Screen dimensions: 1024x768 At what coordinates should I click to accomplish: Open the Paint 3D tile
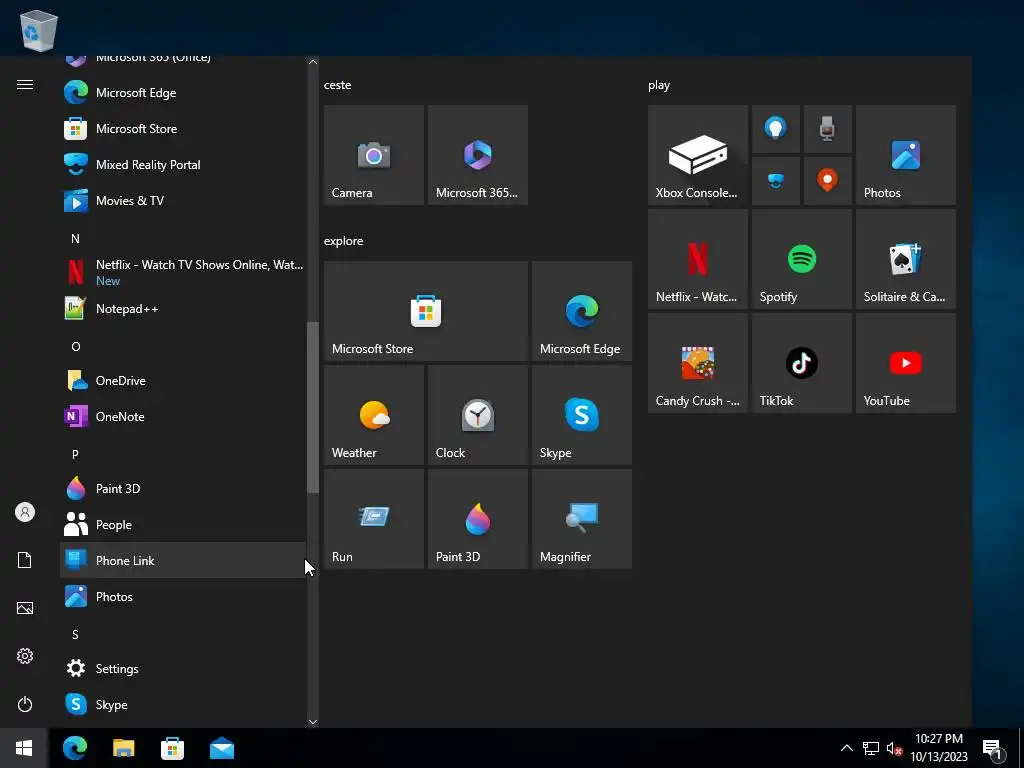tap(477, 519)
